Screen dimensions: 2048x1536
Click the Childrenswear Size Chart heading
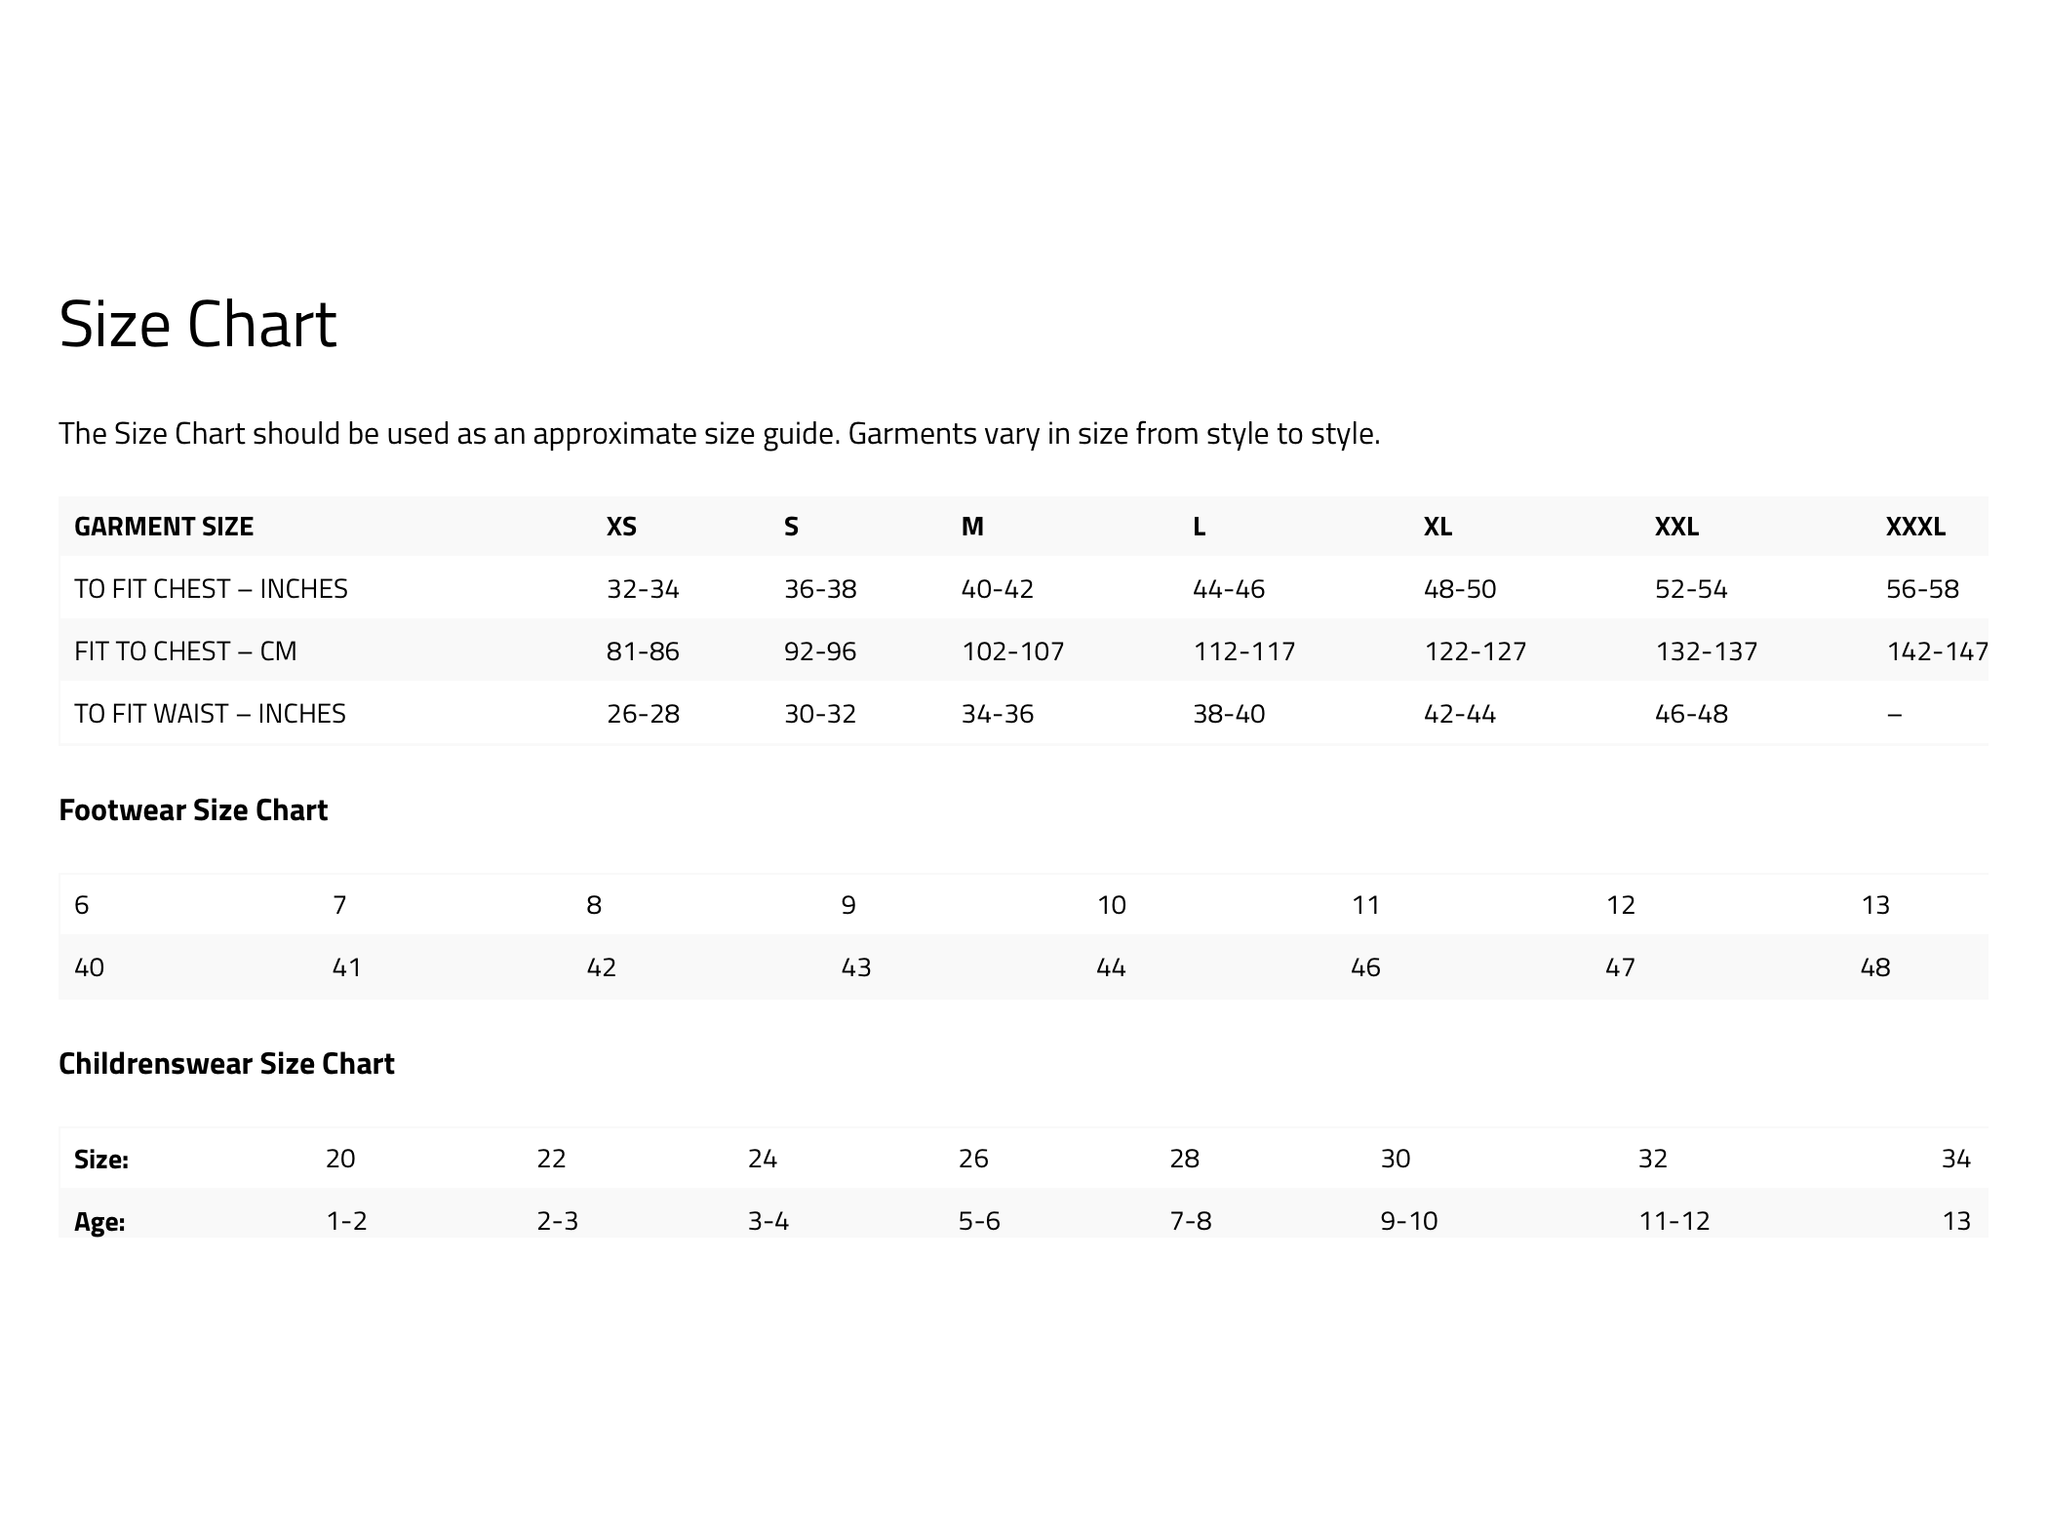[x=227, y=1063]
